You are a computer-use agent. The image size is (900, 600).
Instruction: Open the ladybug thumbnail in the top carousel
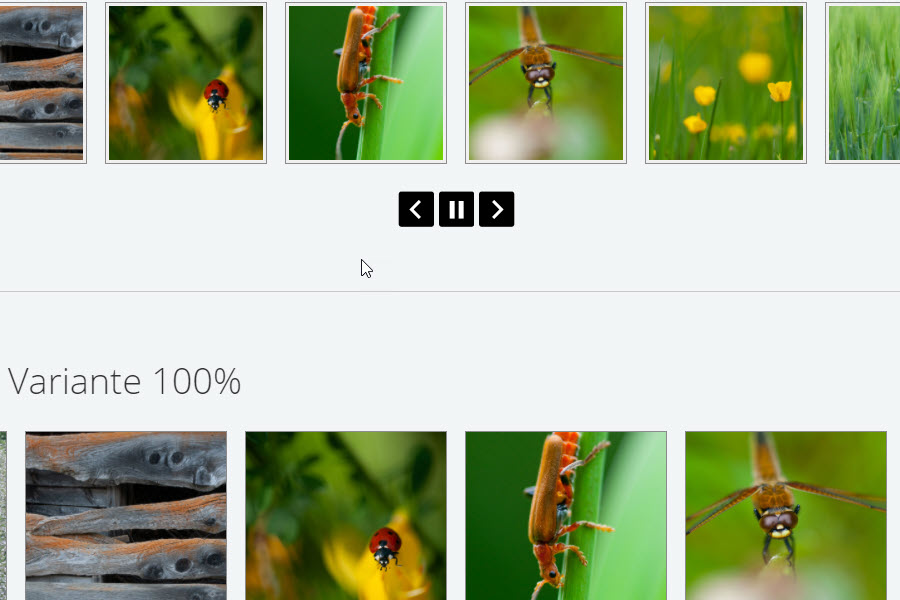pos(186,83)
